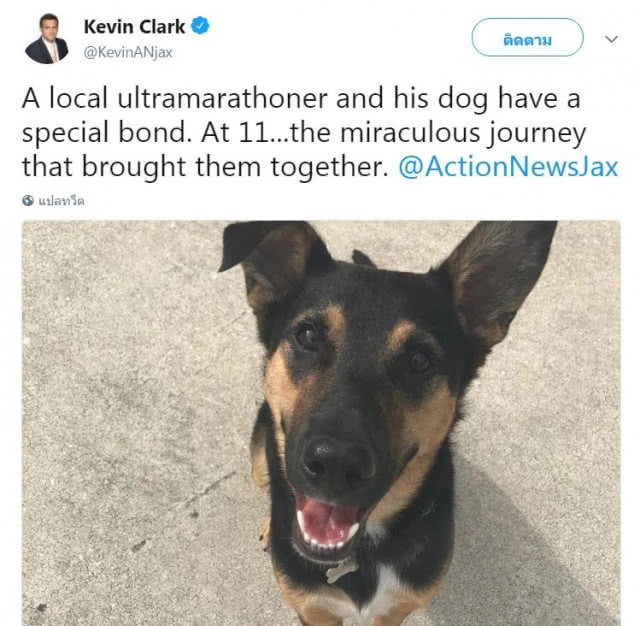
Task: Click the bone-shaped tag on dog's collar
Action: pyautogui.click(x=342, y=571)
